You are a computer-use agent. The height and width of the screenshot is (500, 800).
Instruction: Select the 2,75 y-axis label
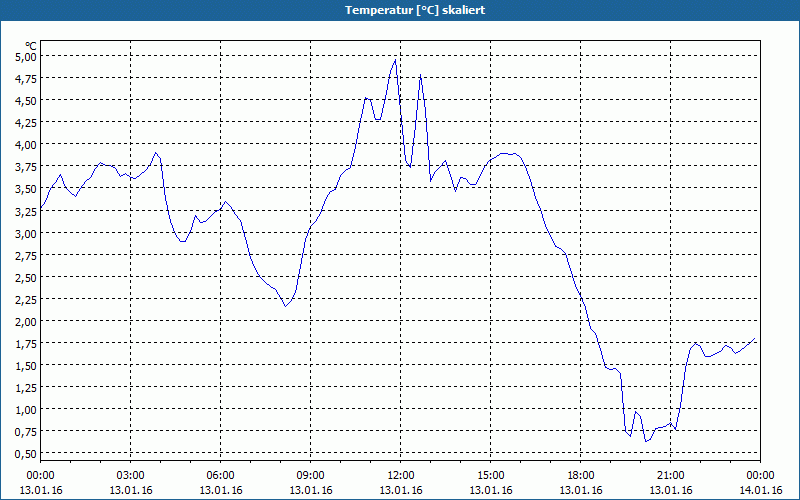tap(26, 255)
